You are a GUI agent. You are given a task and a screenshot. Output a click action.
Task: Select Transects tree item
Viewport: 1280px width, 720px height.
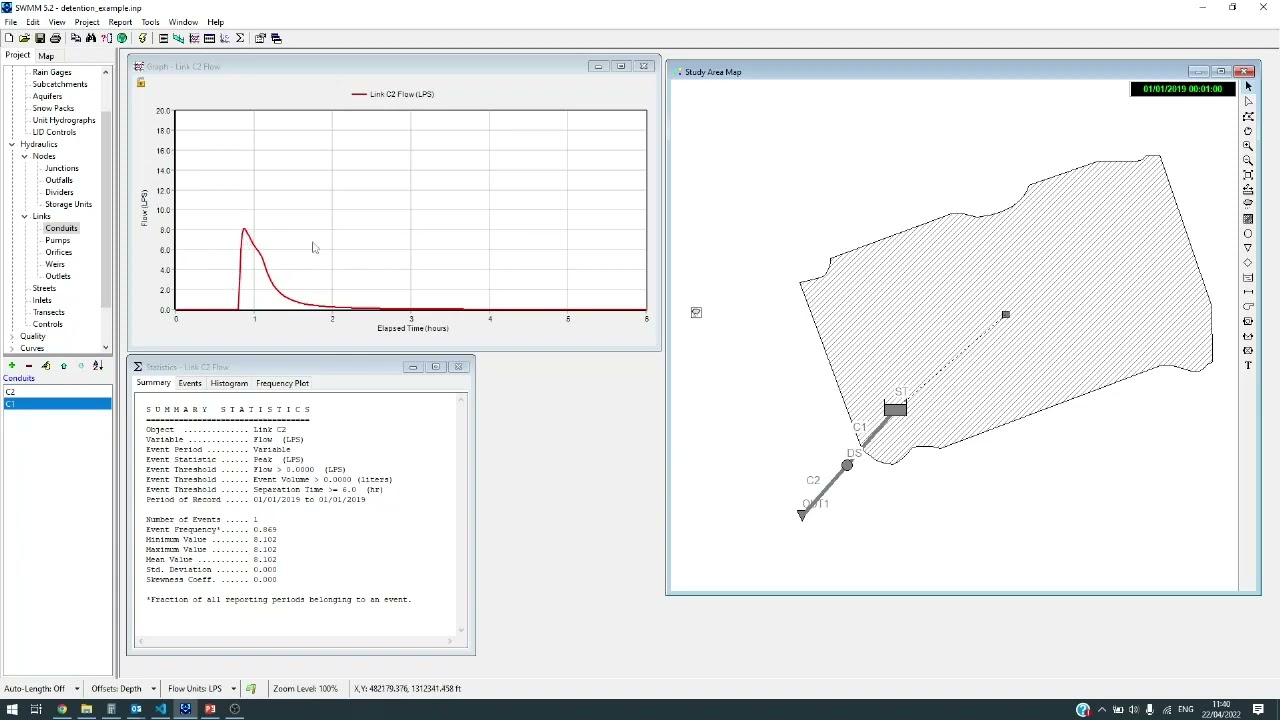48,312
